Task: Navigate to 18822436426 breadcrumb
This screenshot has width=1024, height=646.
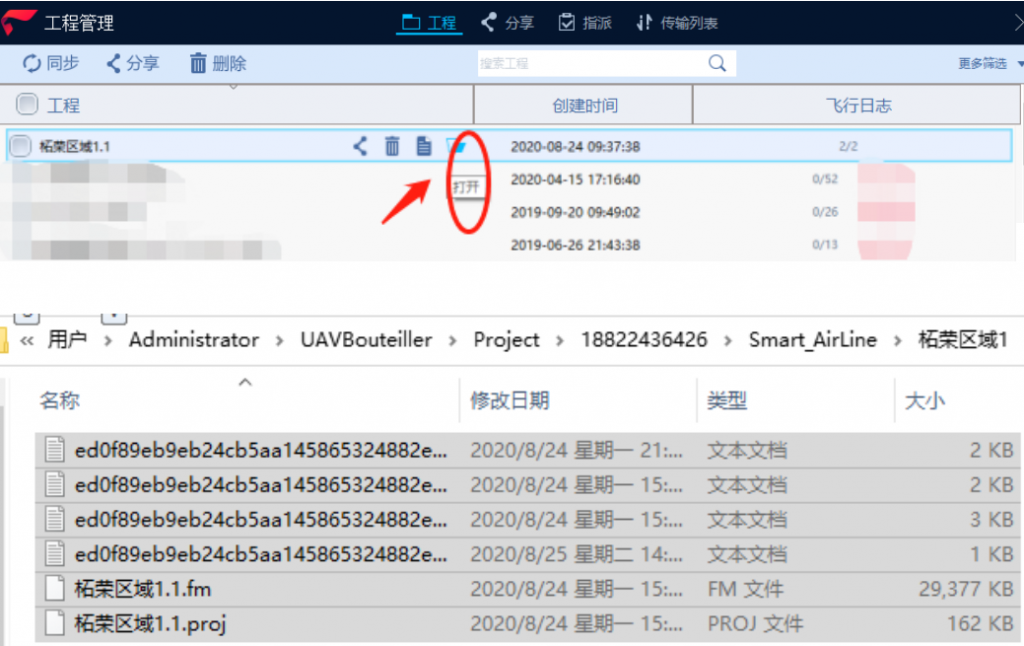Action: 644,340
